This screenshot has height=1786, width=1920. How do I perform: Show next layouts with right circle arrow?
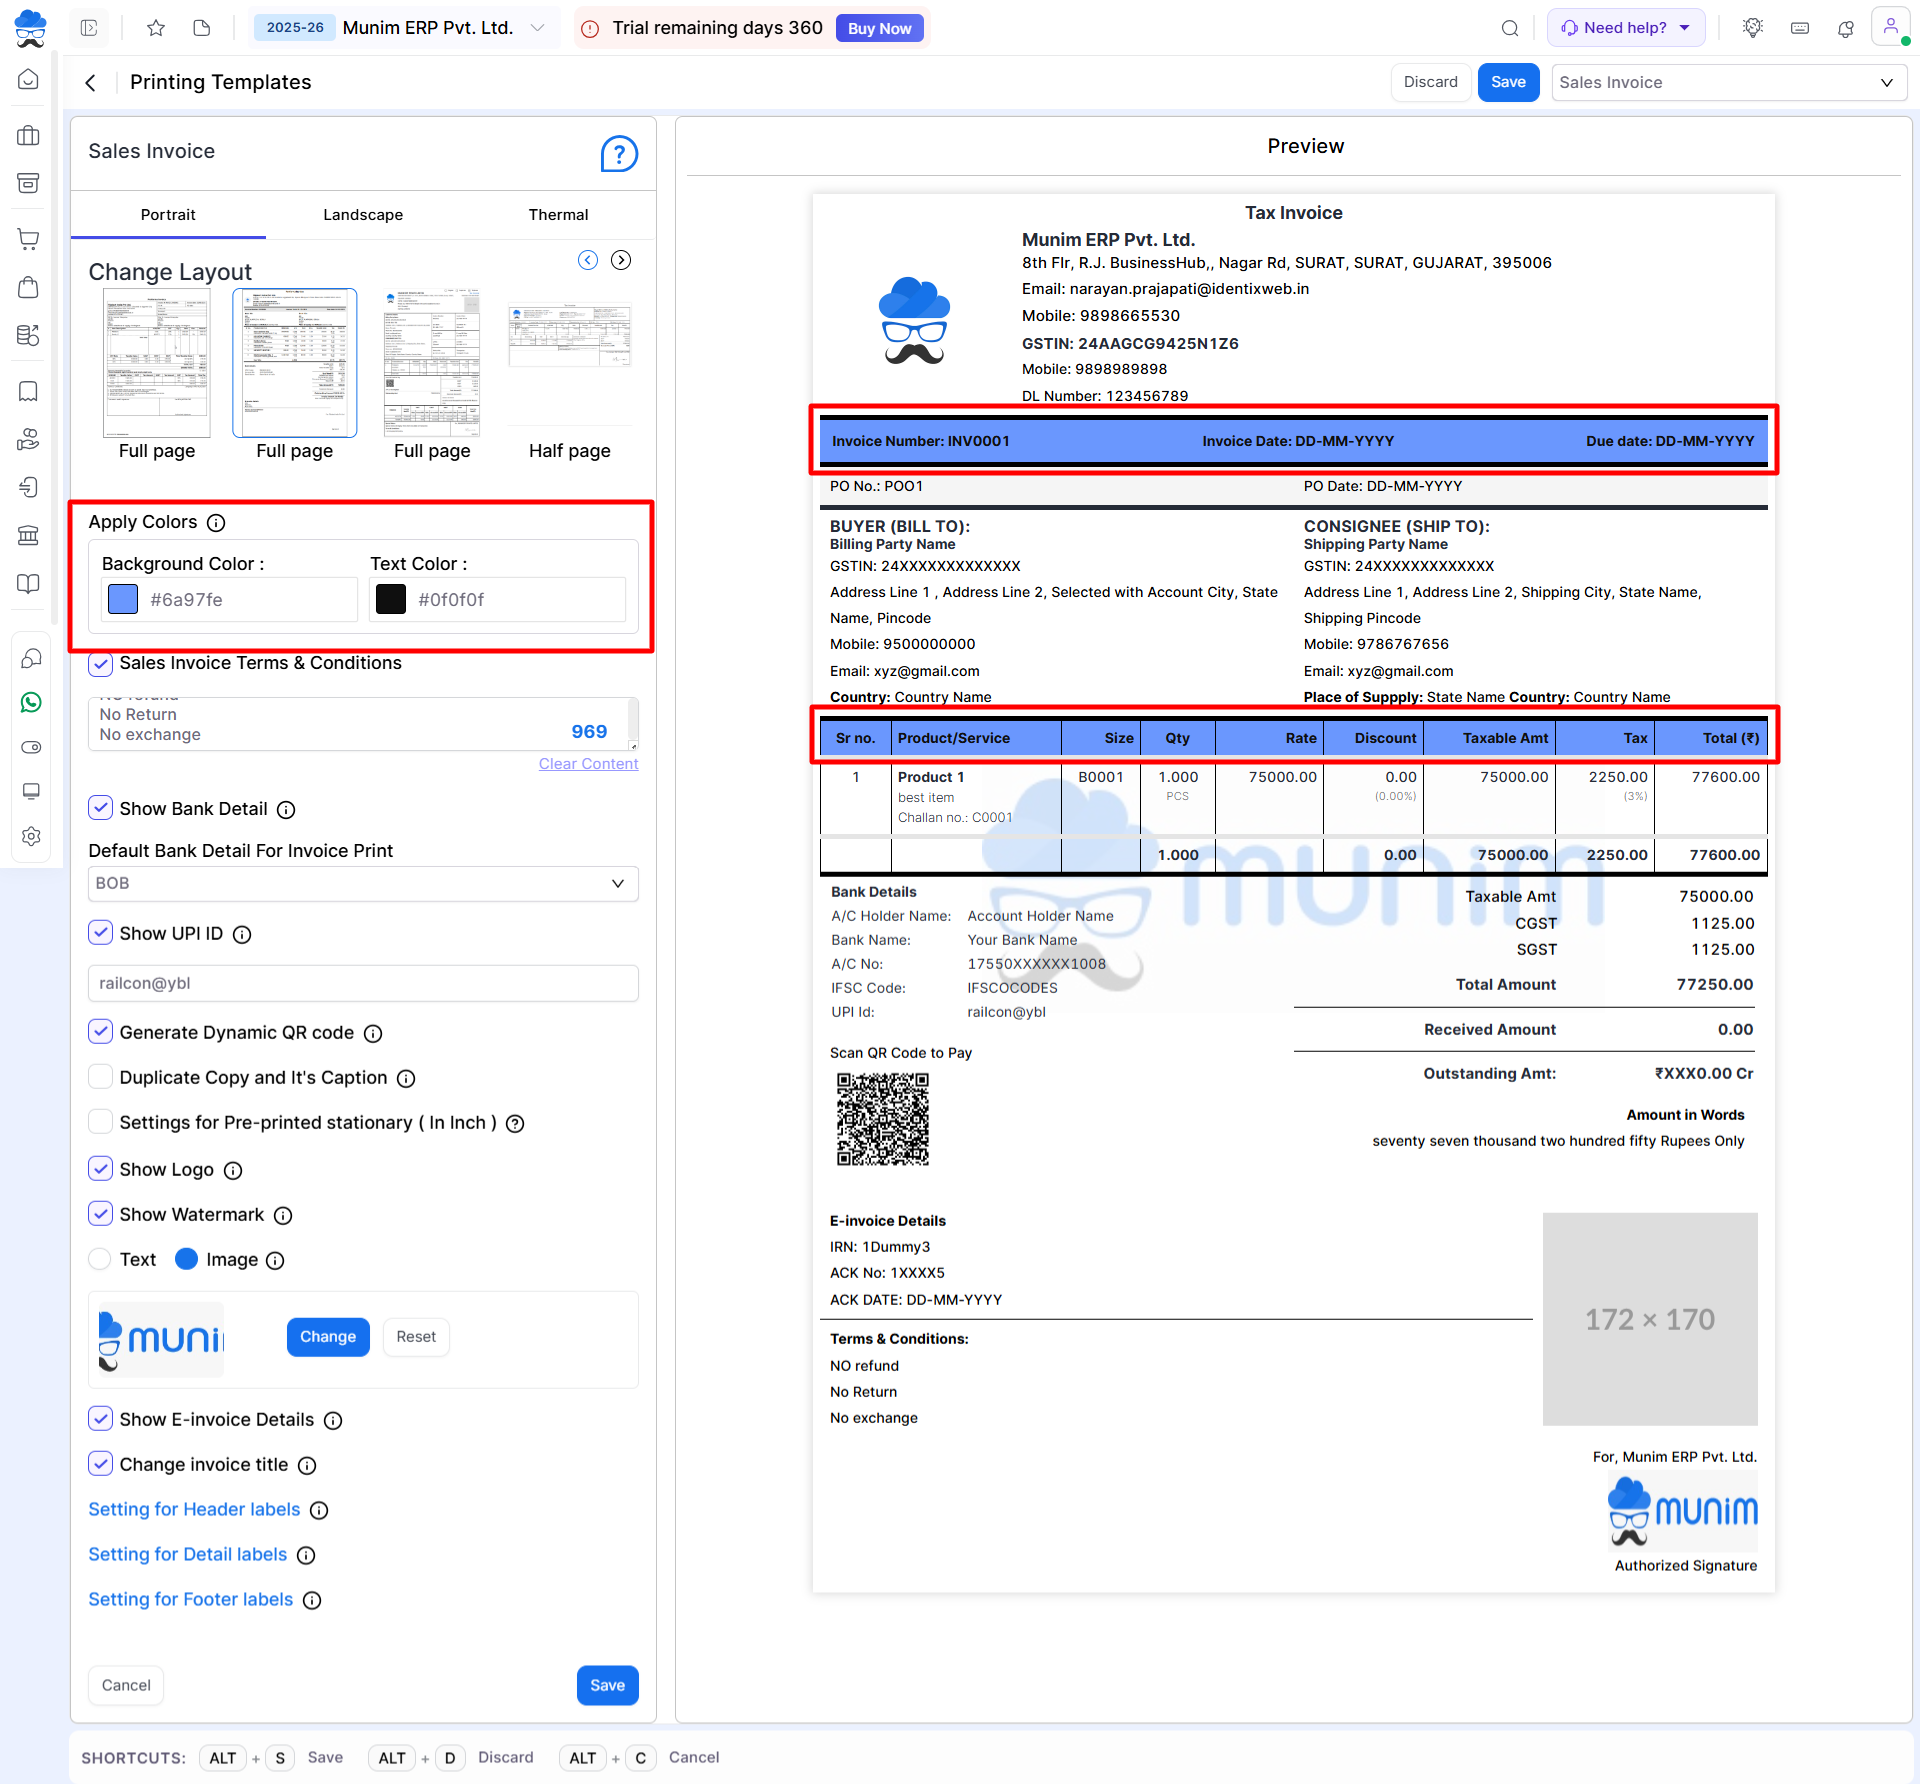621,260
